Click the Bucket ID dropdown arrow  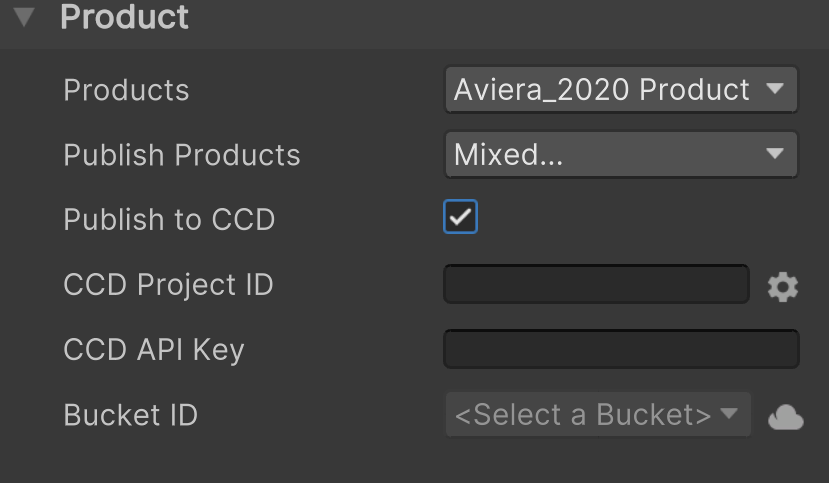729,413
